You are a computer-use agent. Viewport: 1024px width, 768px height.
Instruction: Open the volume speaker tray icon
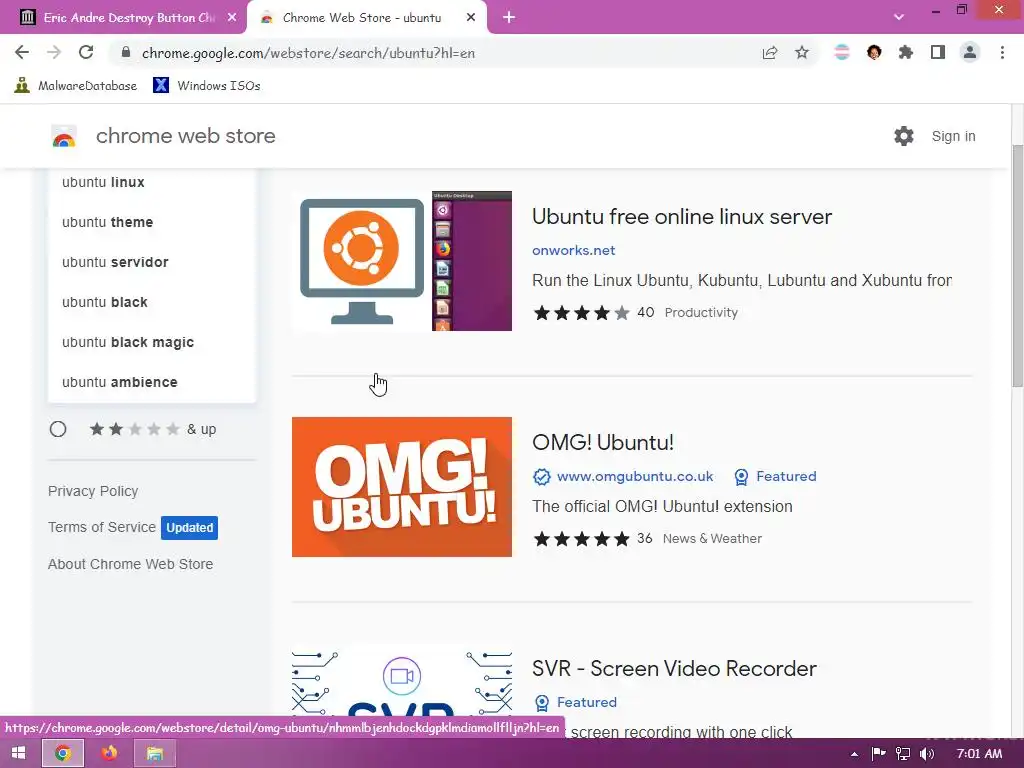[926, 754]
